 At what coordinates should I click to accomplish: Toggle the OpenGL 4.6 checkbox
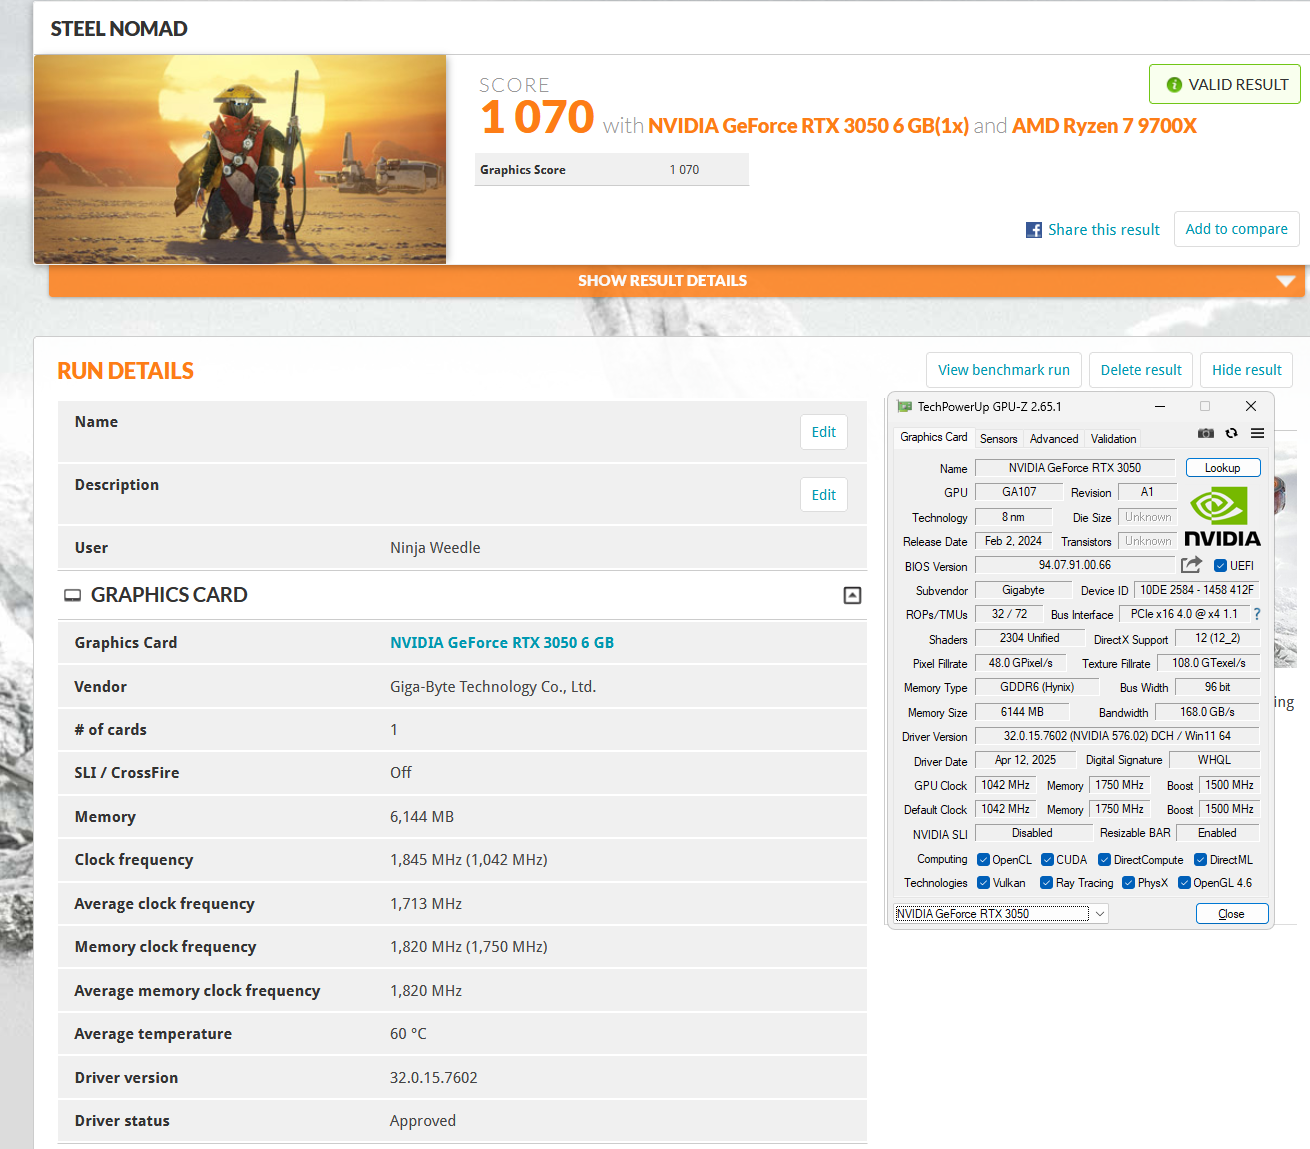(1184, 883)
